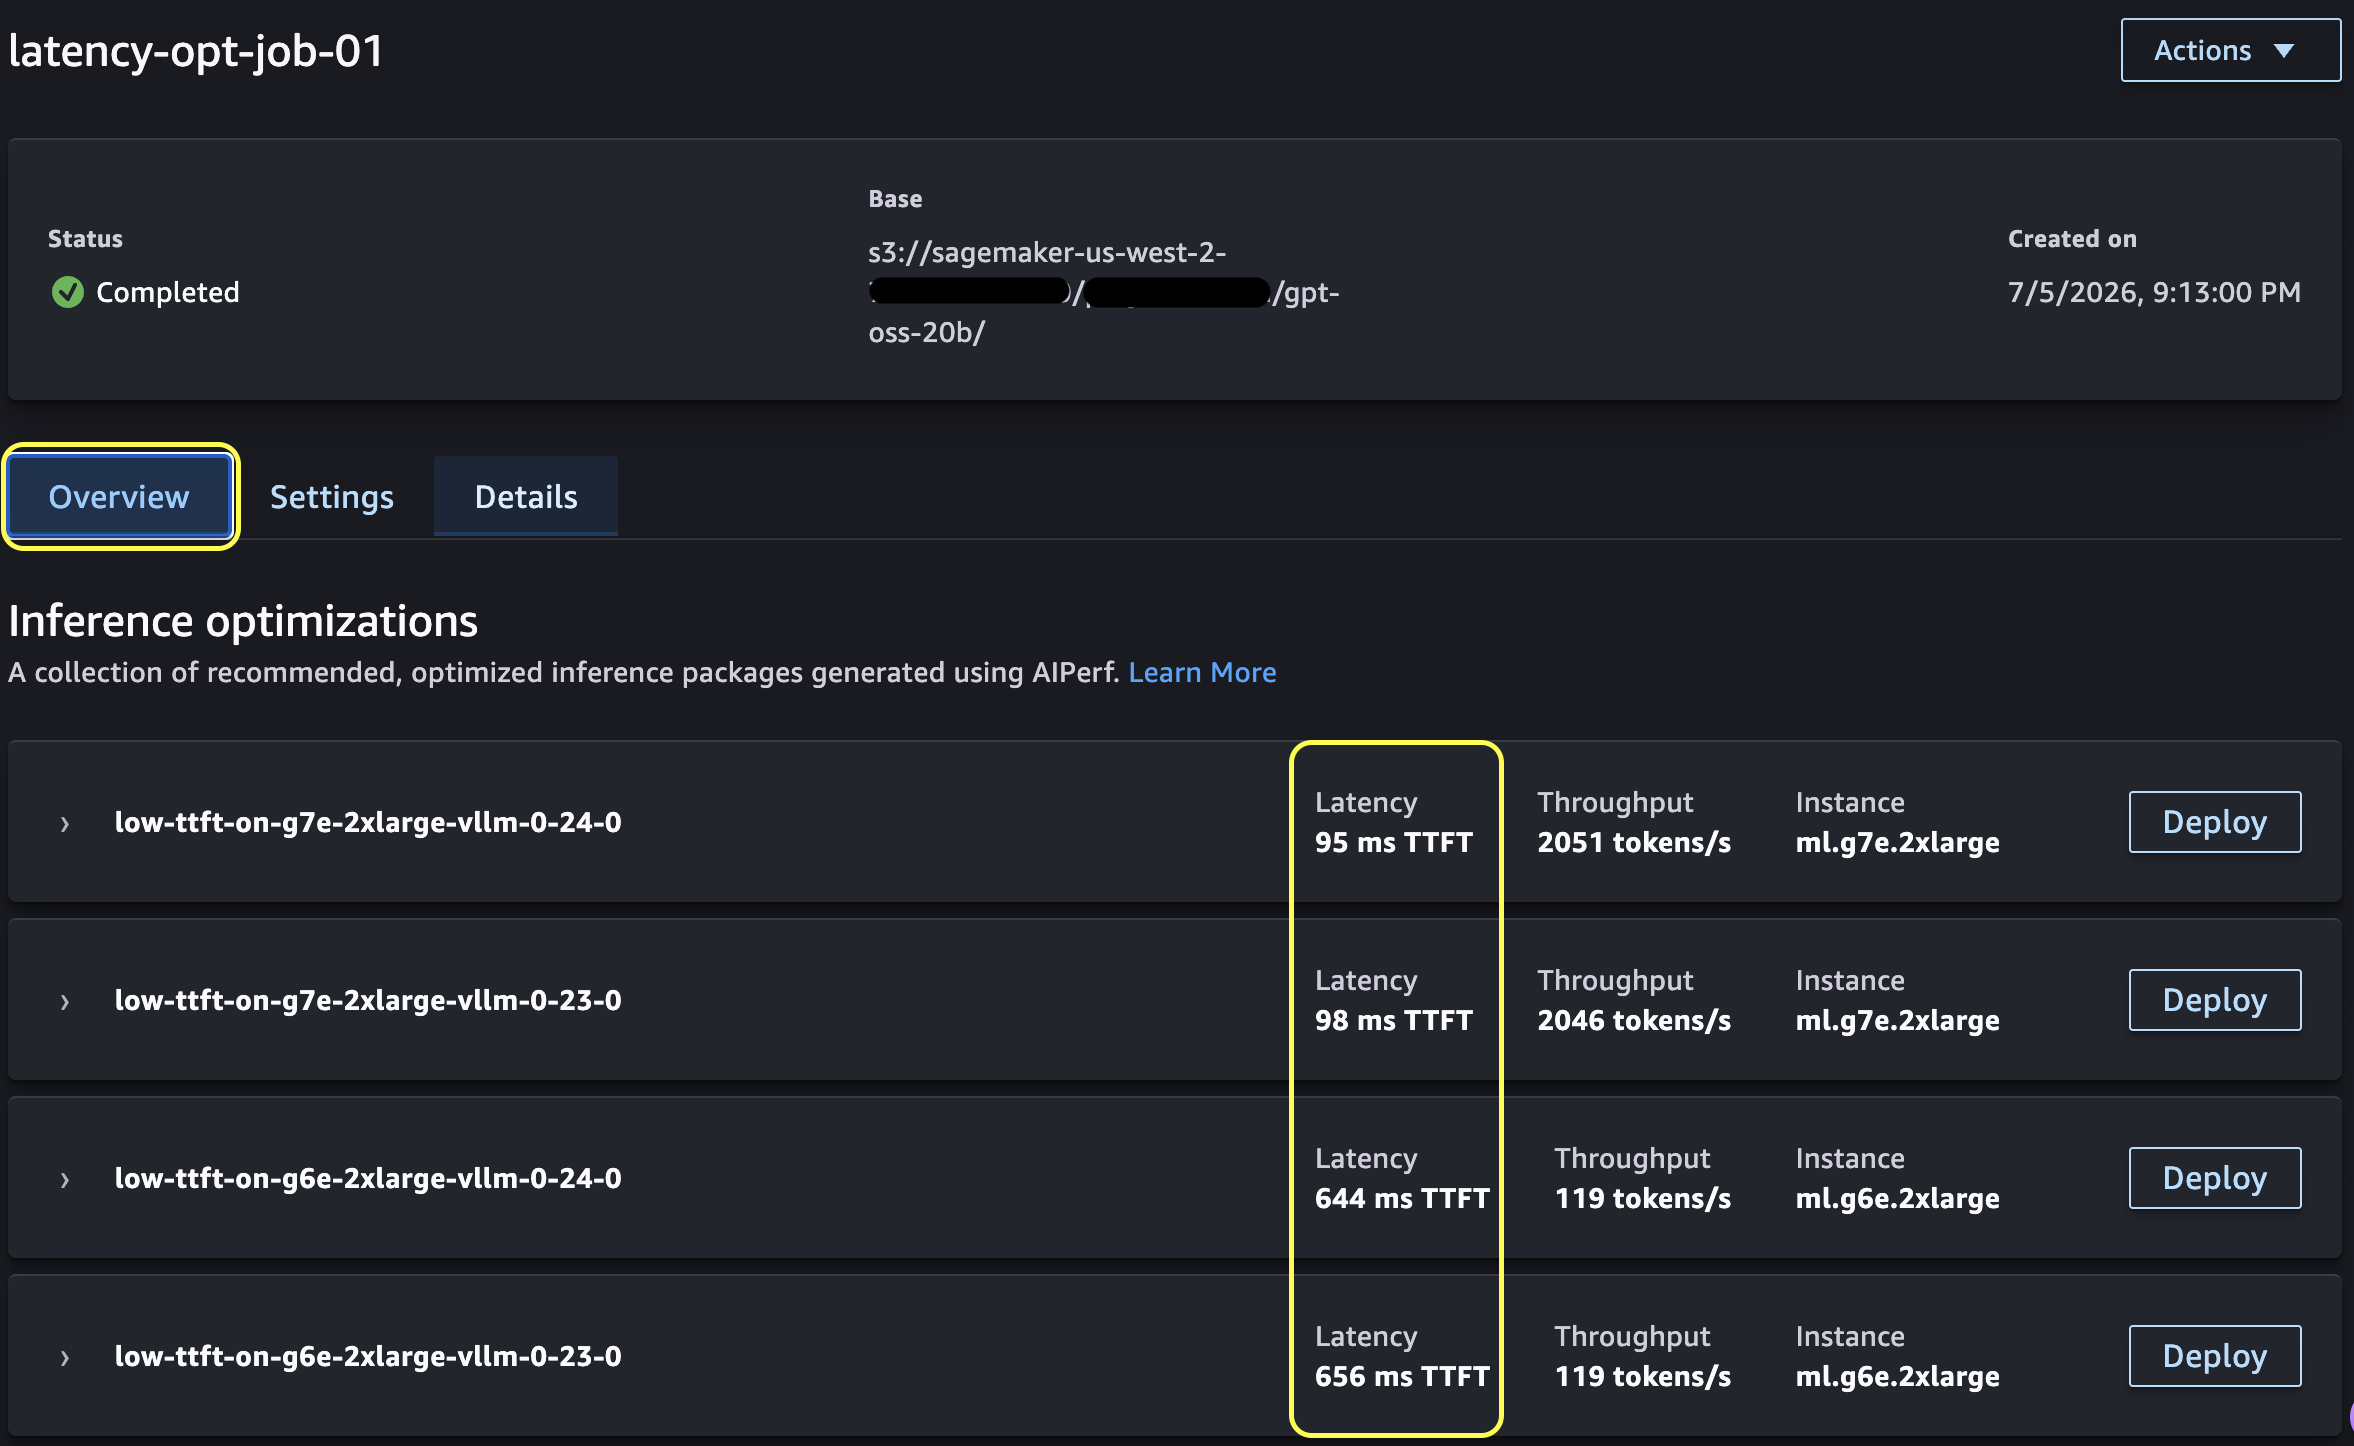Select the low-ttft-on-g6e-2xlarge-vllm-0-24-0 package name
Image resolution: width=2354 pixels, height=1446 pixels.
pos(368,1178)
